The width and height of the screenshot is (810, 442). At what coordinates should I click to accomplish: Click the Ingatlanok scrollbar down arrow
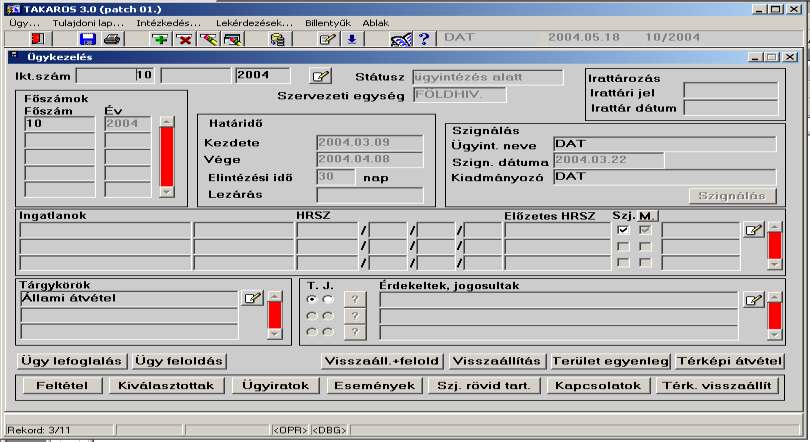(x=775, y=264)
